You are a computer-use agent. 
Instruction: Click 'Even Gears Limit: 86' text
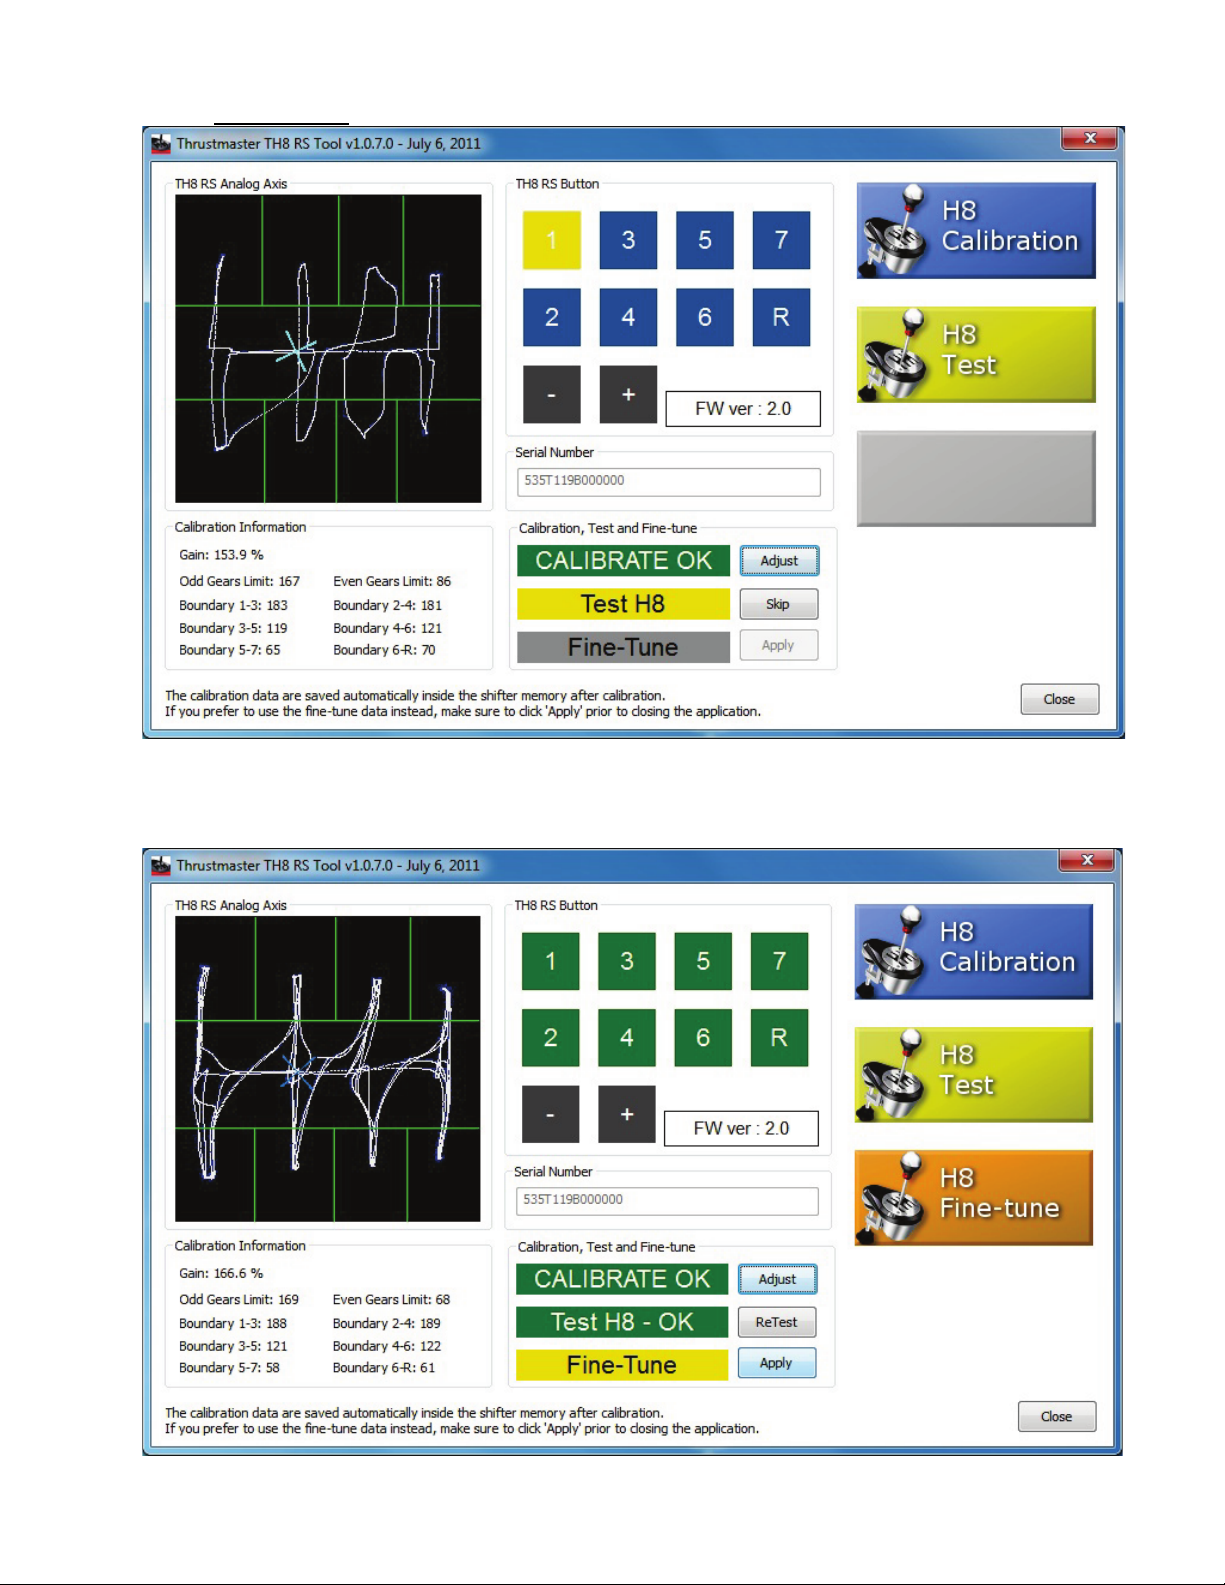pyautogui.click(x=392, y=581)
